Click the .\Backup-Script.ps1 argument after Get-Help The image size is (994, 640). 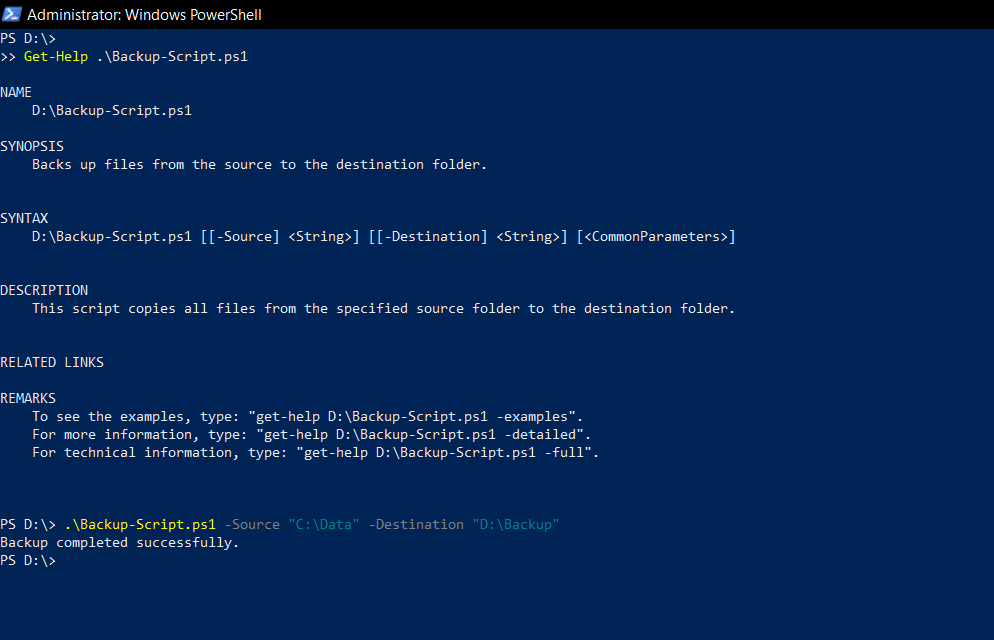click(x=172, y=56)
